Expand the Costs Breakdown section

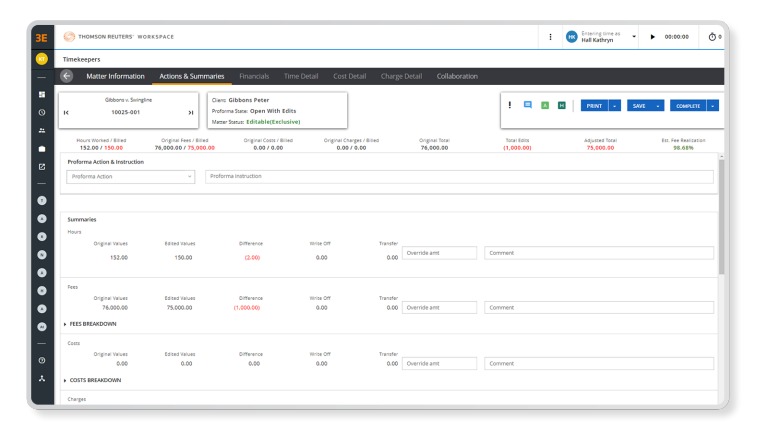pyautogui.click(x=92, y=380)
